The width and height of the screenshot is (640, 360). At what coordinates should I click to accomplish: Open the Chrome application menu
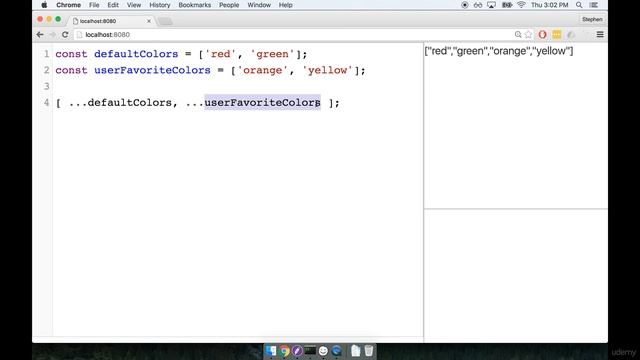[68, 5]
